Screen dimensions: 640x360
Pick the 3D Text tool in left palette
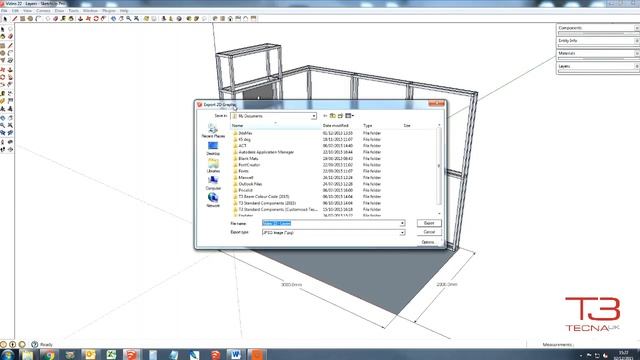tap(10, 109)
